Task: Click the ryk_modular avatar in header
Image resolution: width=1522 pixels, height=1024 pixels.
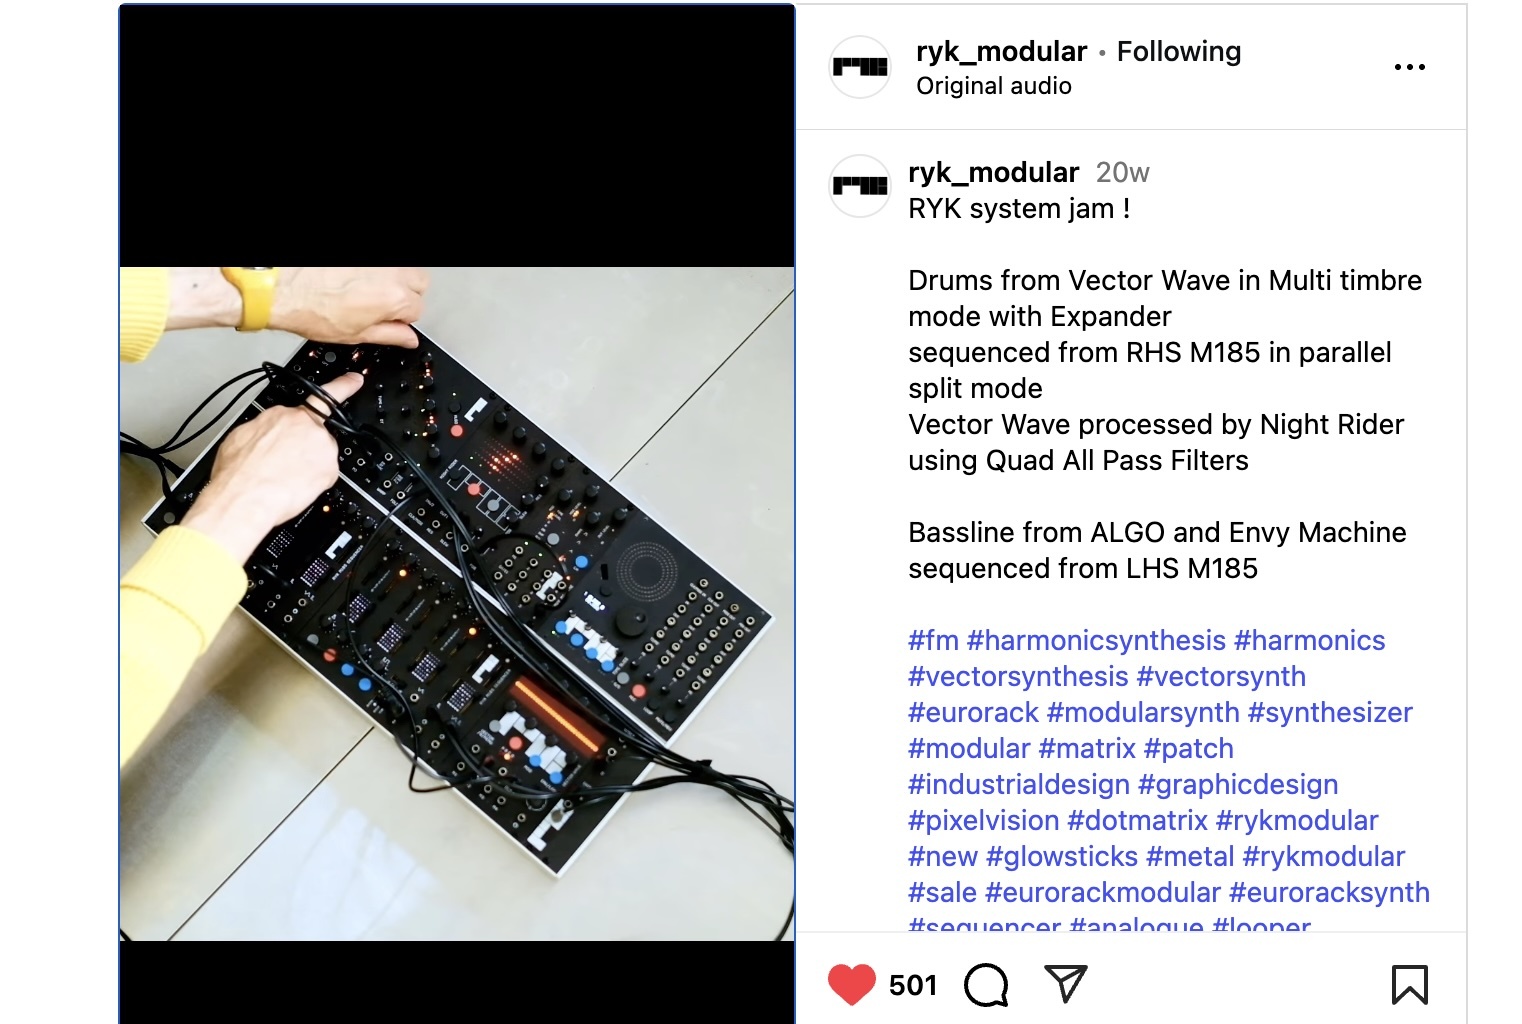Action: (860, 67)
